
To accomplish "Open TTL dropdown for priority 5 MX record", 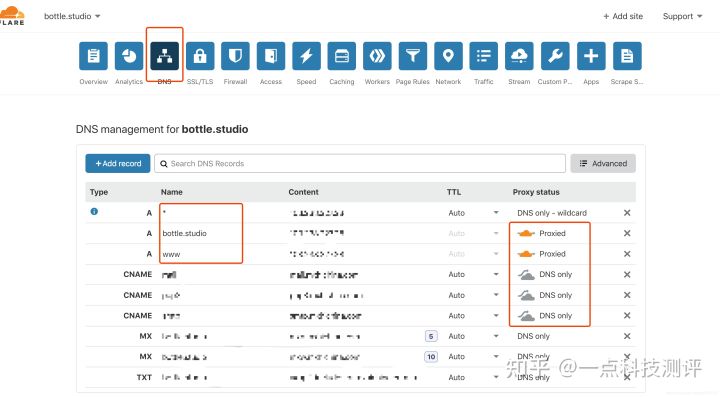I will point(496,336).
